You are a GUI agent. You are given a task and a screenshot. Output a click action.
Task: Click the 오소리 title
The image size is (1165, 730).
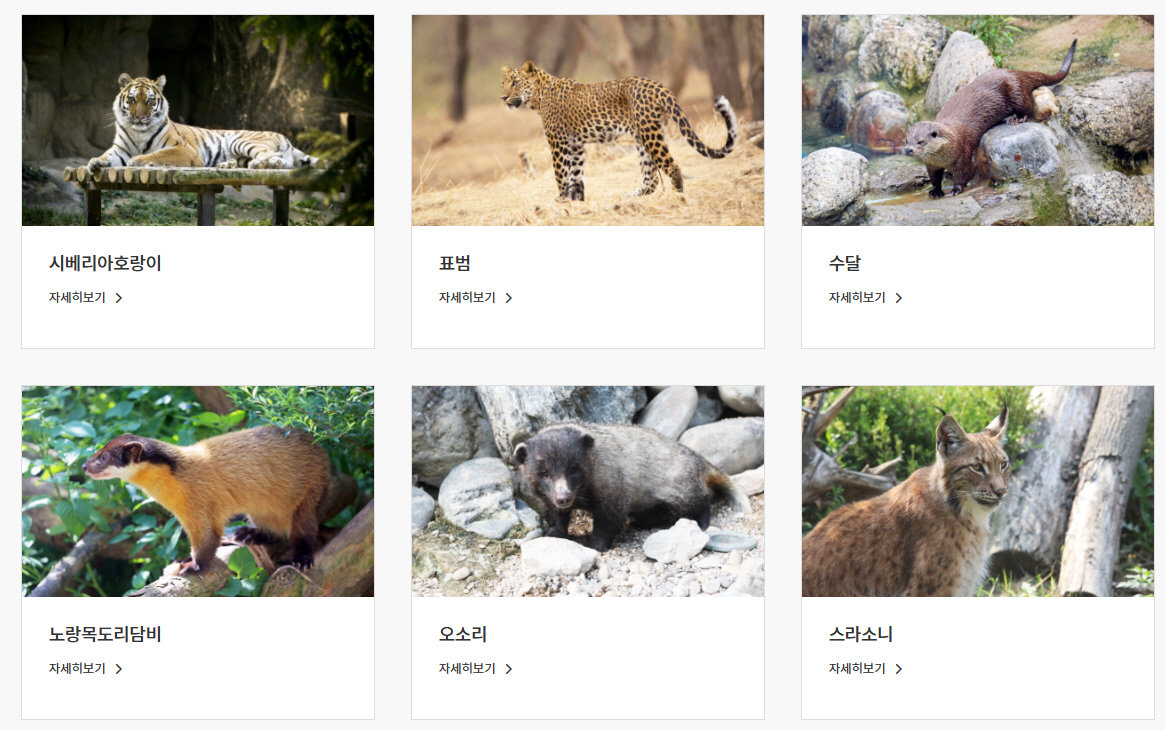coord(463,634)
